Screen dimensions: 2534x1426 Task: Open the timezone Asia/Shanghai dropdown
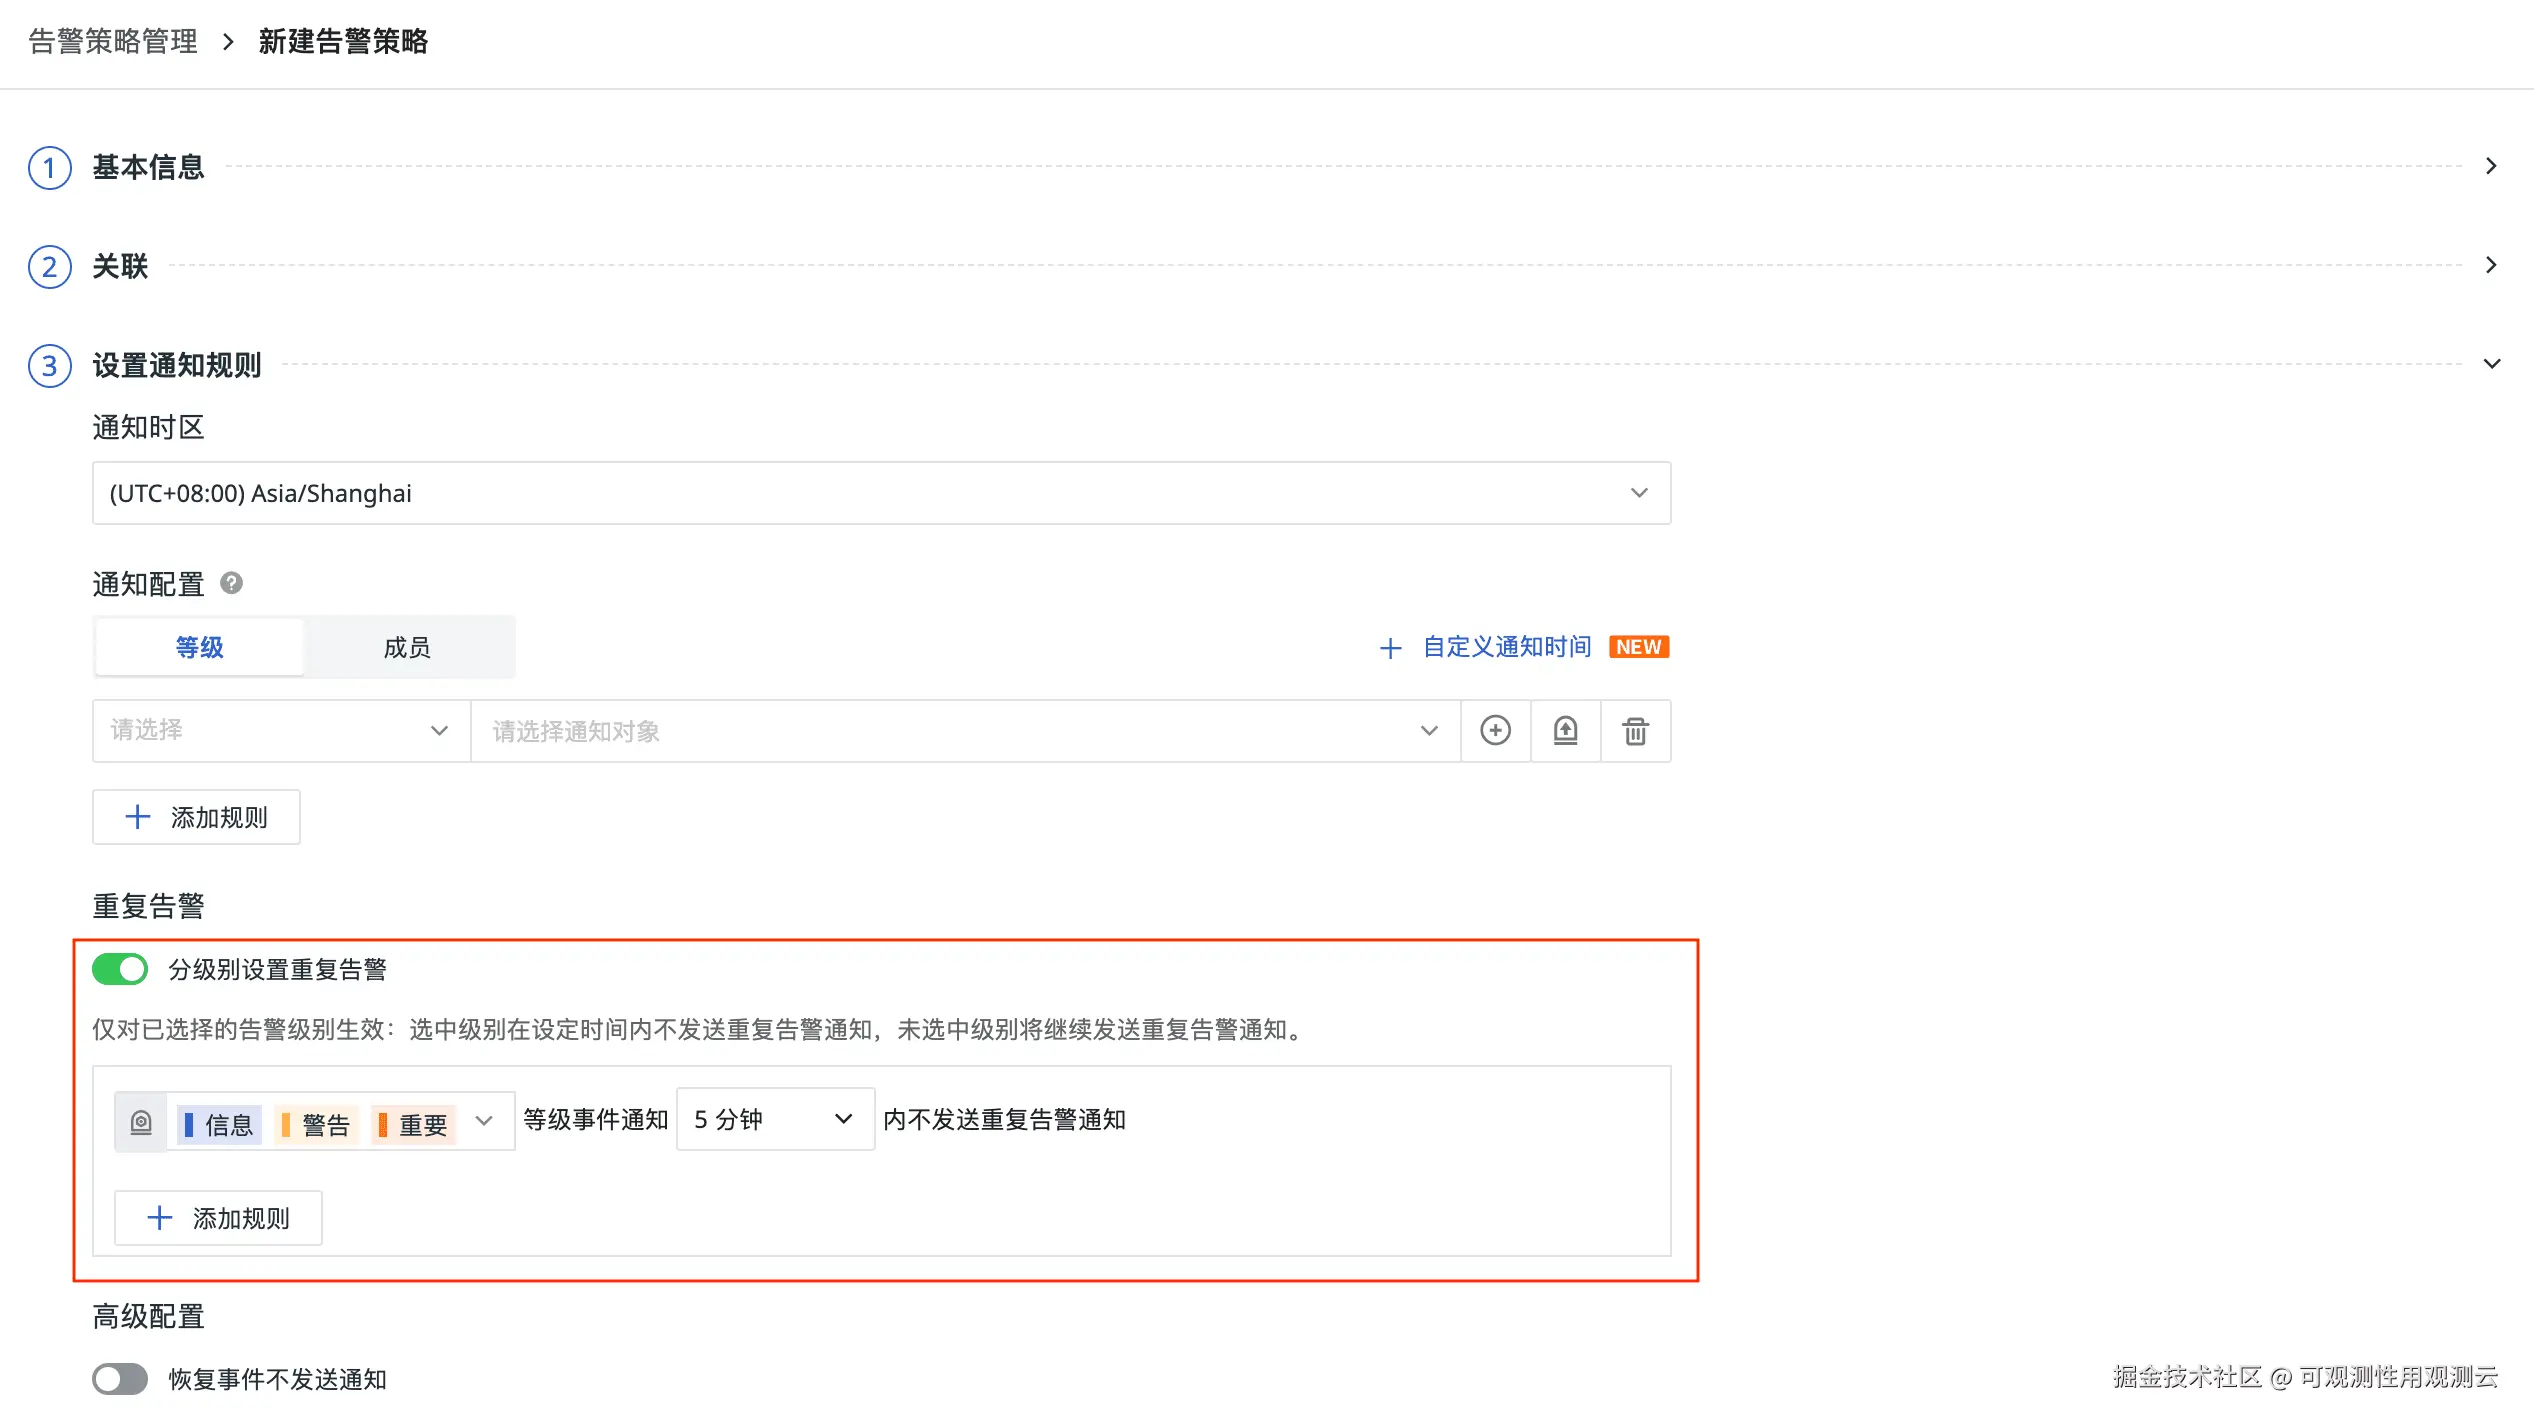[x=880, y=493]
